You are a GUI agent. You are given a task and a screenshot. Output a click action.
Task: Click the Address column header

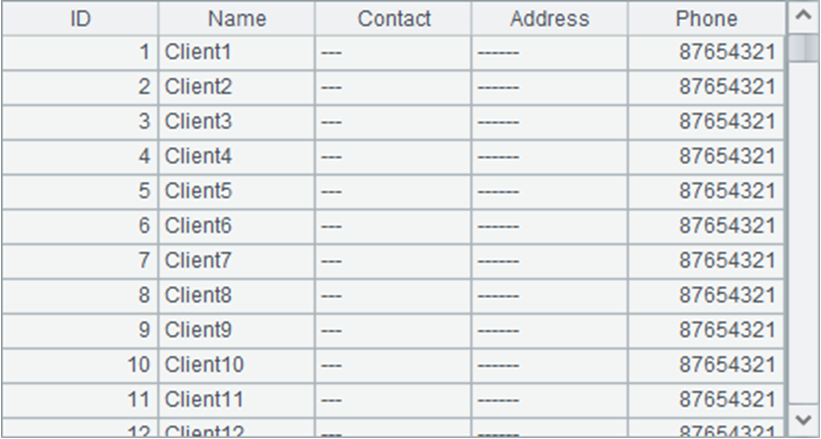(549, 18)
